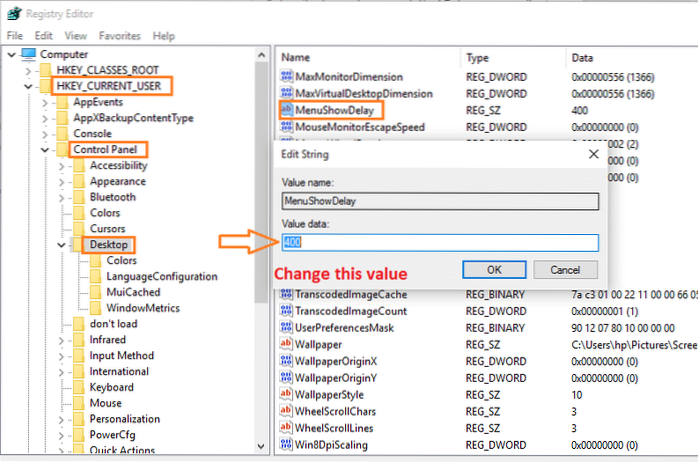
Task: Click the MaxMonitorDimension DWORD icon
Action: pyautogui.click(x=289, y=77)
